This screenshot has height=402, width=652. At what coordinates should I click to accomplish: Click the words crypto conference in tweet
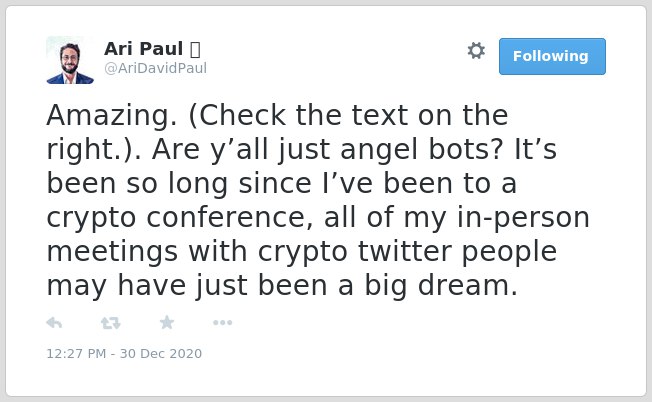tap(180, 218)
